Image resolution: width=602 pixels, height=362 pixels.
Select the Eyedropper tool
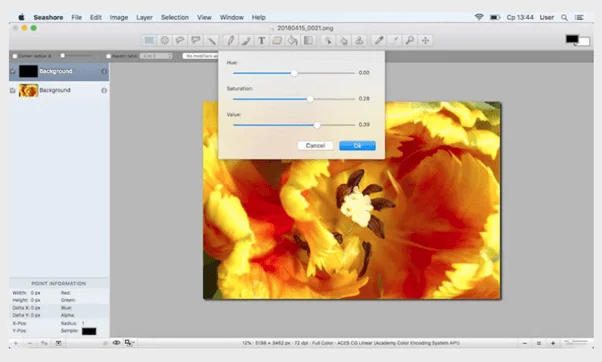tap(379, 40)
